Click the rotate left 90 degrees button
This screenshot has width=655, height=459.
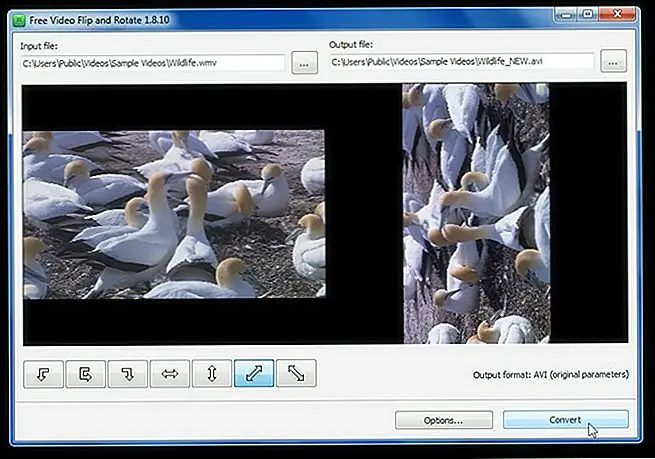coord(43,375)
